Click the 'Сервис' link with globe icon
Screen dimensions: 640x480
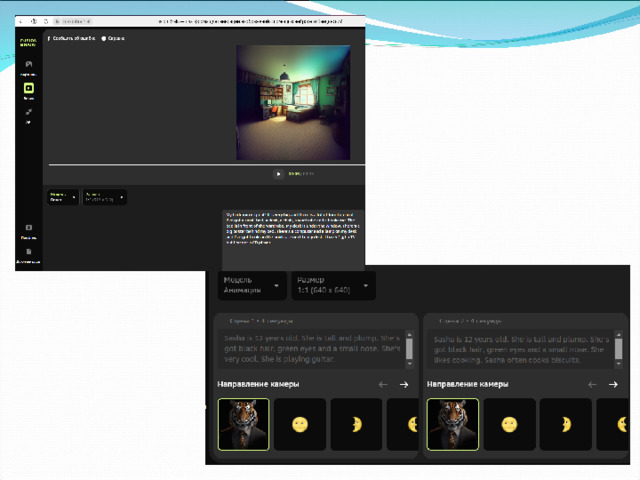point(113,38)
